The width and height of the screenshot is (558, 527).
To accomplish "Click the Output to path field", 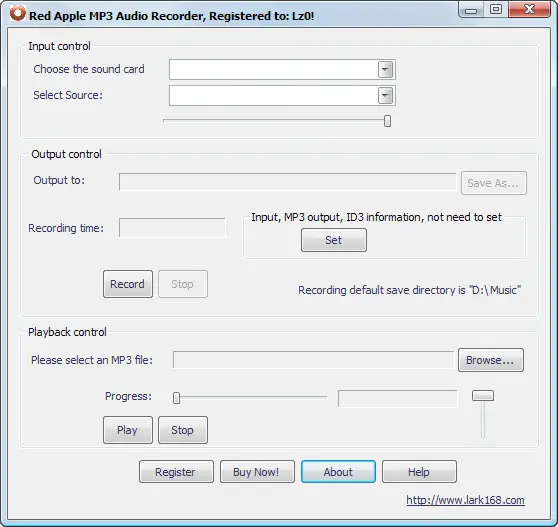I will pyautogui.click(x=288, y=182).
